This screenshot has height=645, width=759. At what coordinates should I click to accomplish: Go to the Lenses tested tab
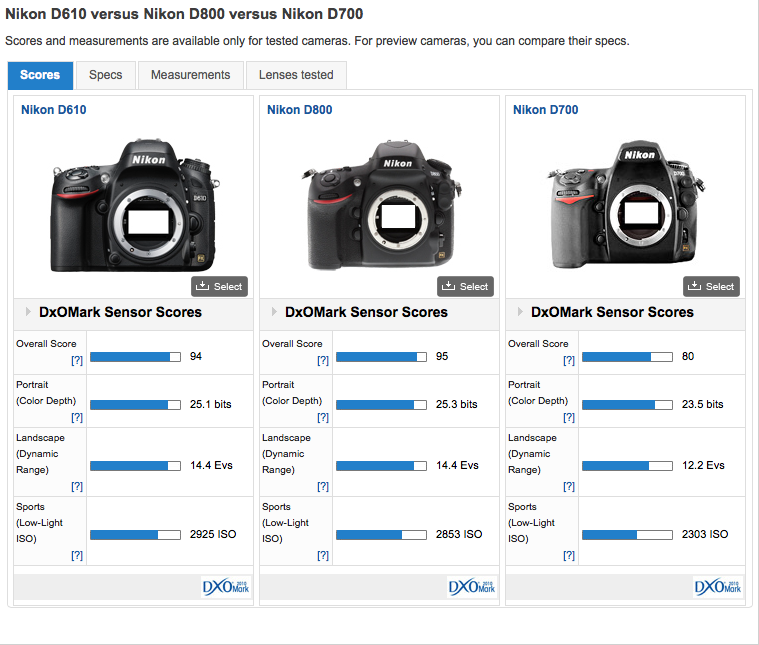click(296, 75)
